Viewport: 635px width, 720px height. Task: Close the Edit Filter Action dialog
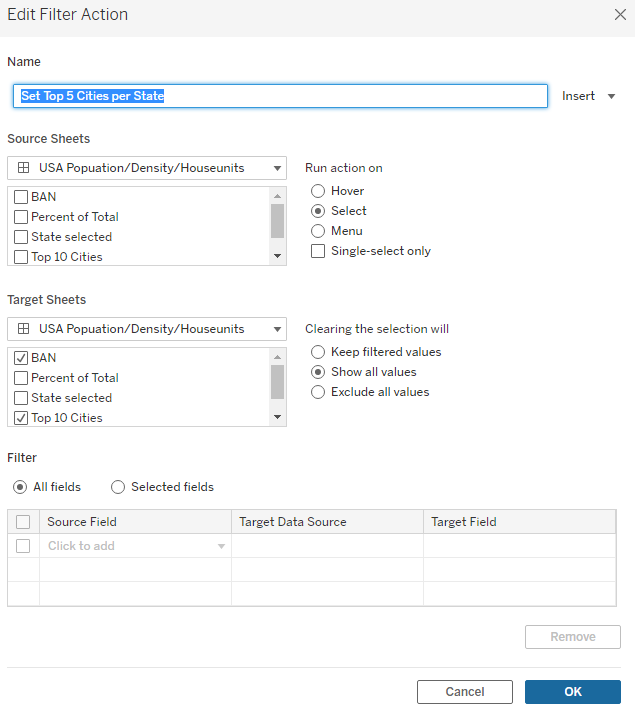(x=620, y=15)
